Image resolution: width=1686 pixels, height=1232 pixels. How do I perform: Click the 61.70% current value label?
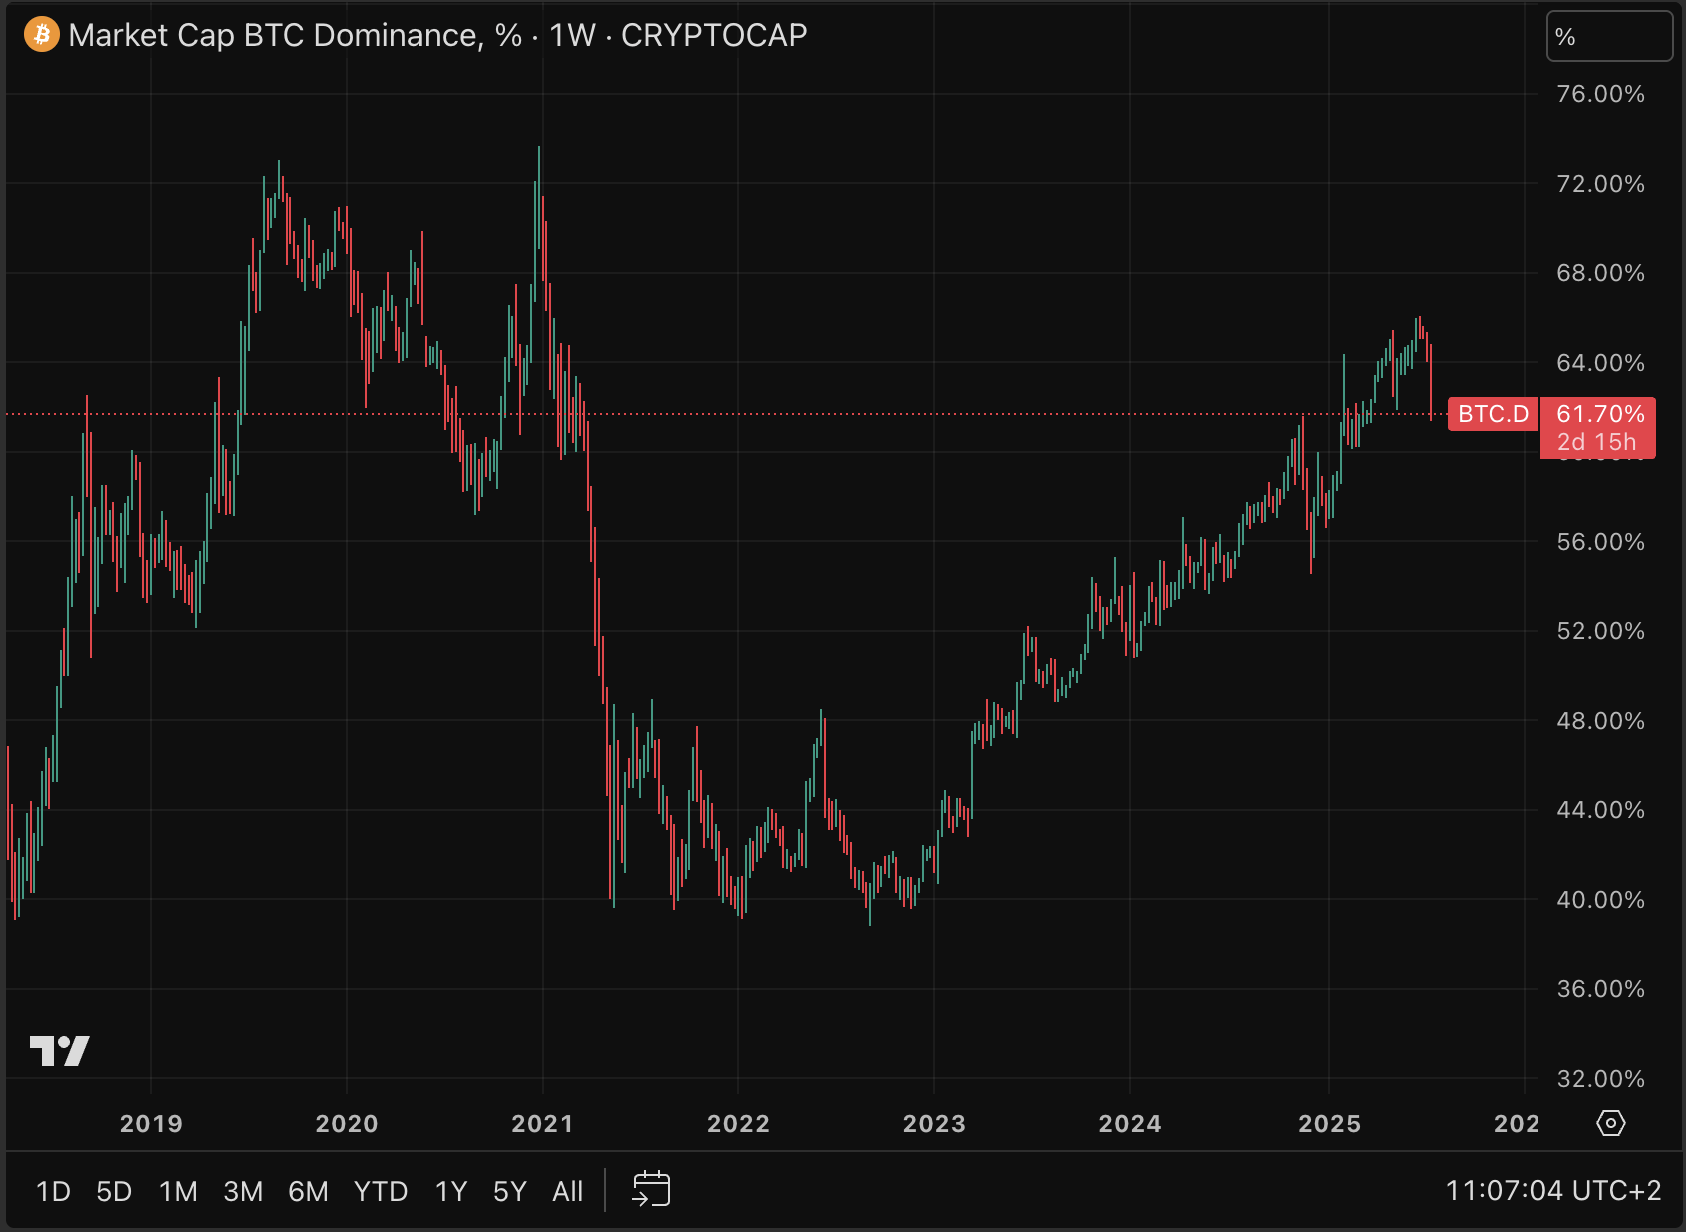(1600, 414)
